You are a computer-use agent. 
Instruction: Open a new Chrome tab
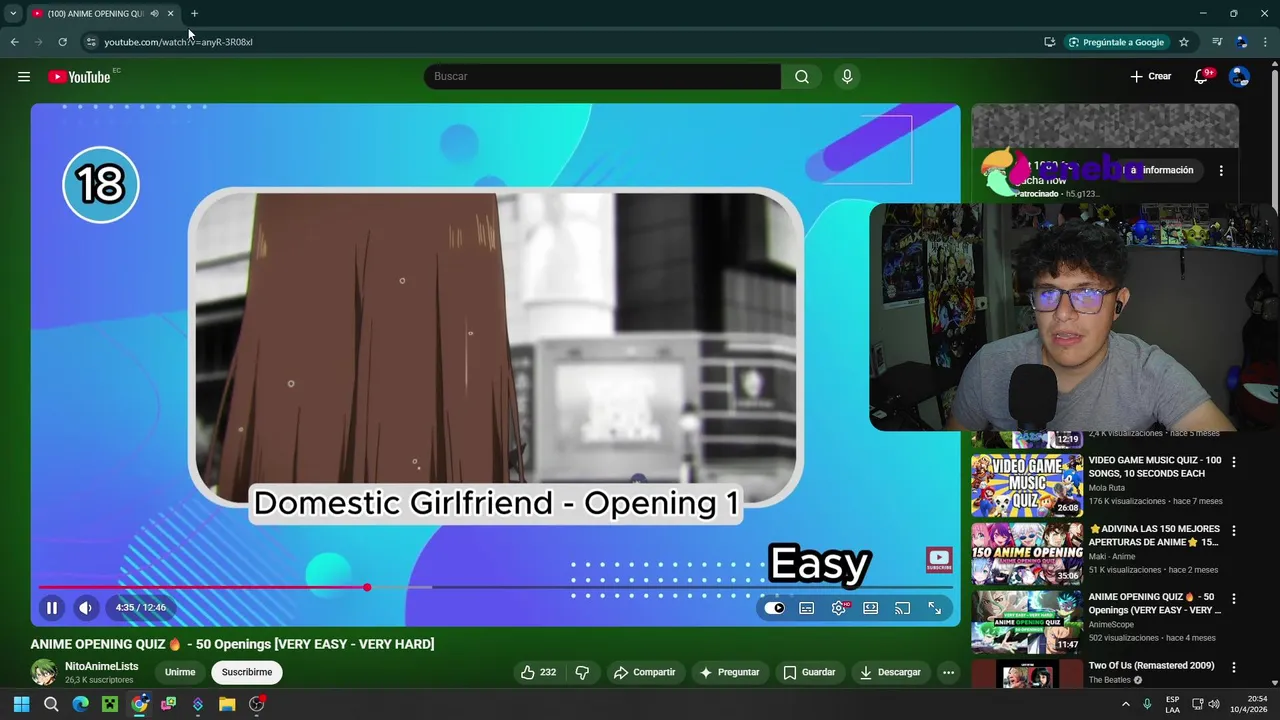tap(194, 14)
